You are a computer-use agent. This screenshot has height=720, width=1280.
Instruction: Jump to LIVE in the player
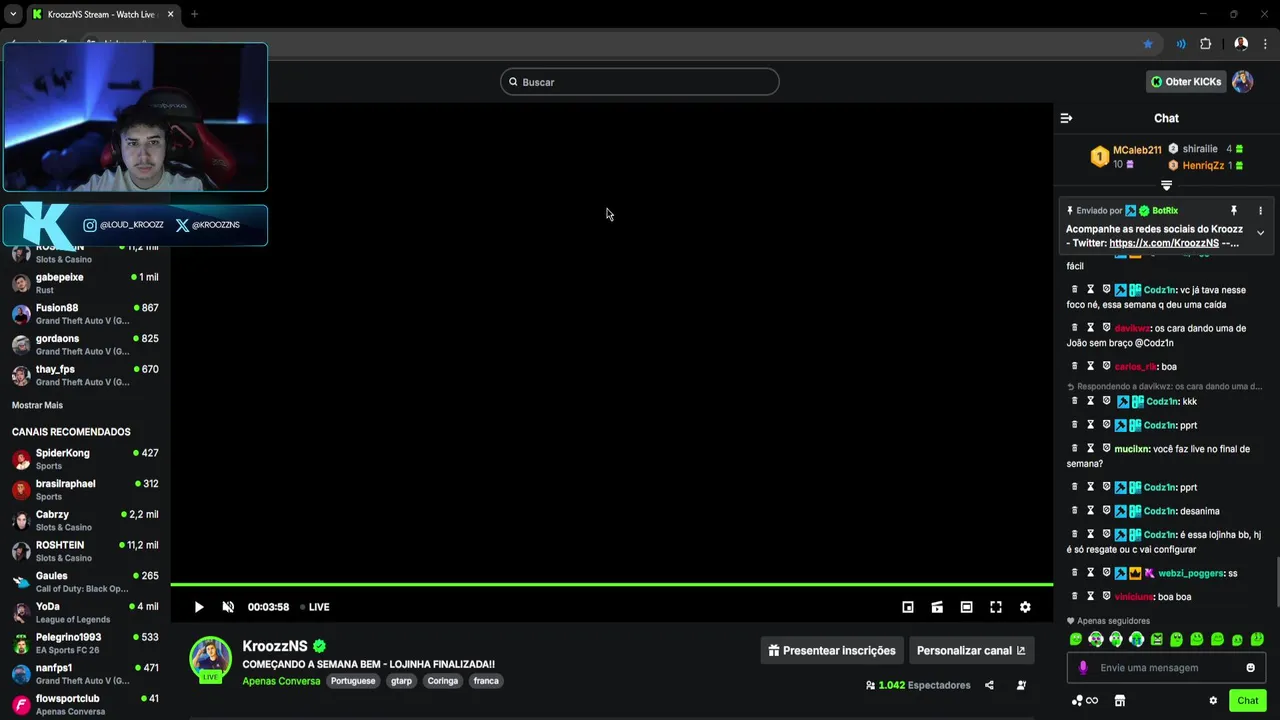coord(316,607)
